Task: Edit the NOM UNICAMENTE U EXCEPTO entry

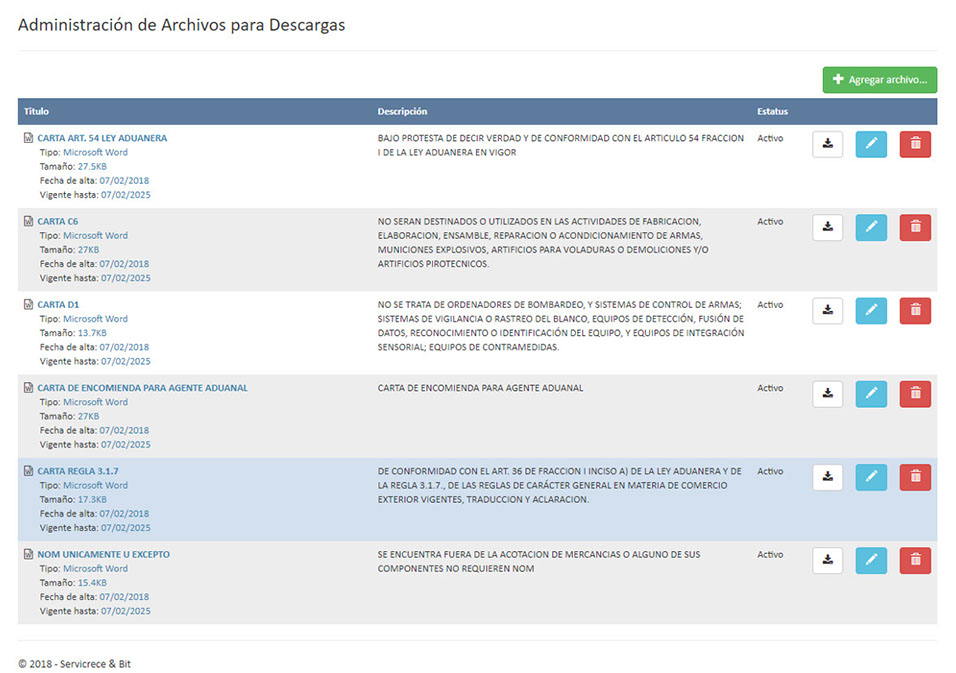Action: [871, 560]
